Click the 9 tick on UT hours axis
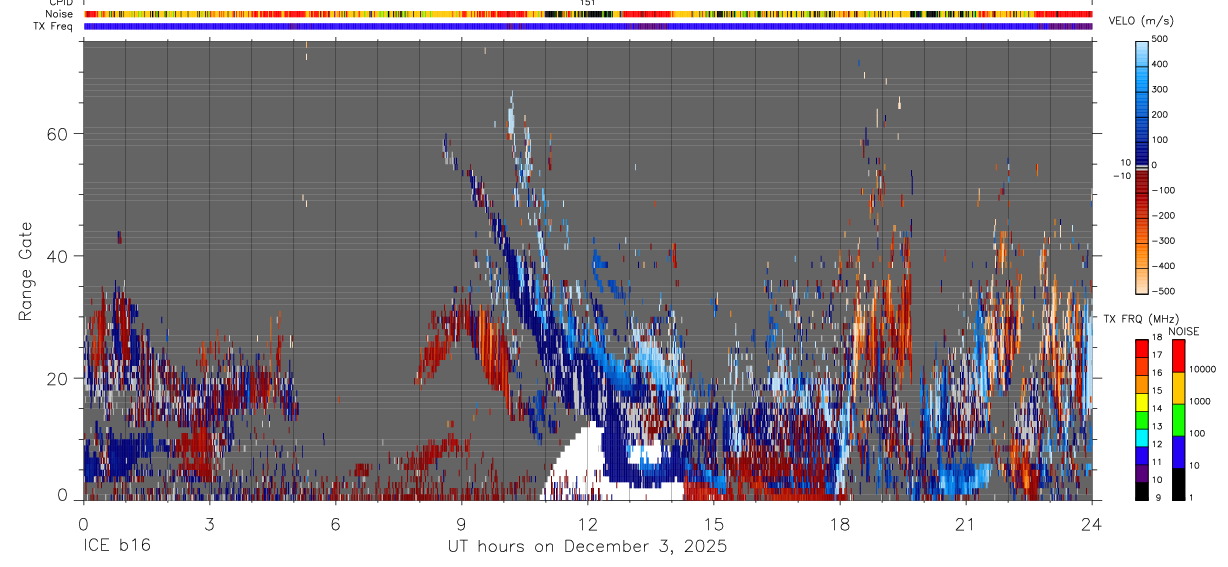The width and height of the screenshot is (1228, 567). coord(461,523)
